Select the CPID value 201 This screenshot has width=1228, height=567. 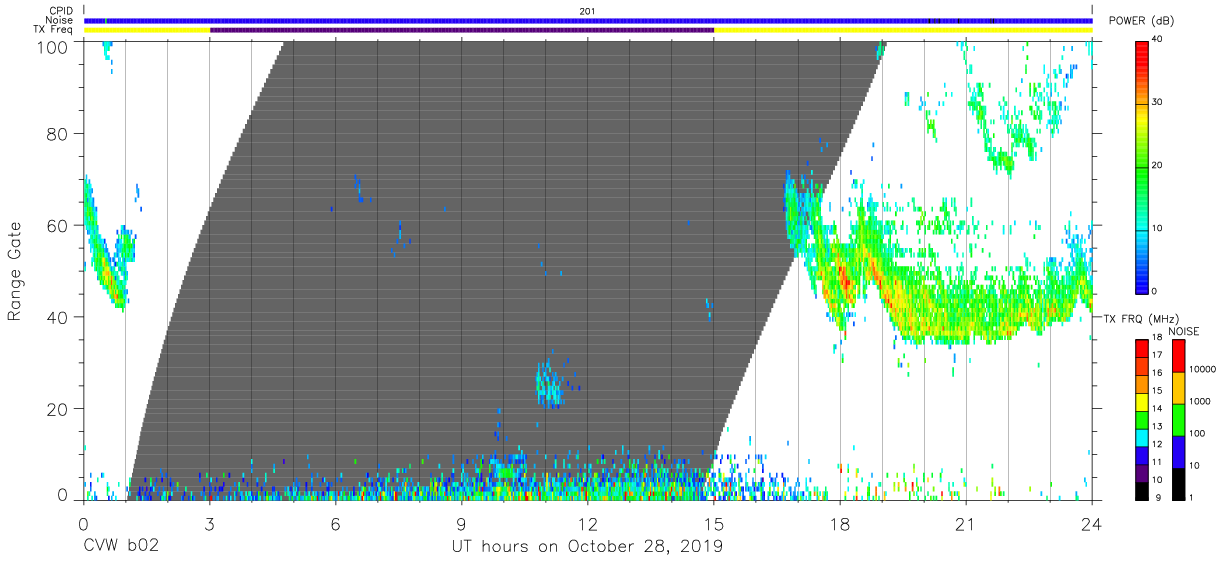[x=587, y=11]
